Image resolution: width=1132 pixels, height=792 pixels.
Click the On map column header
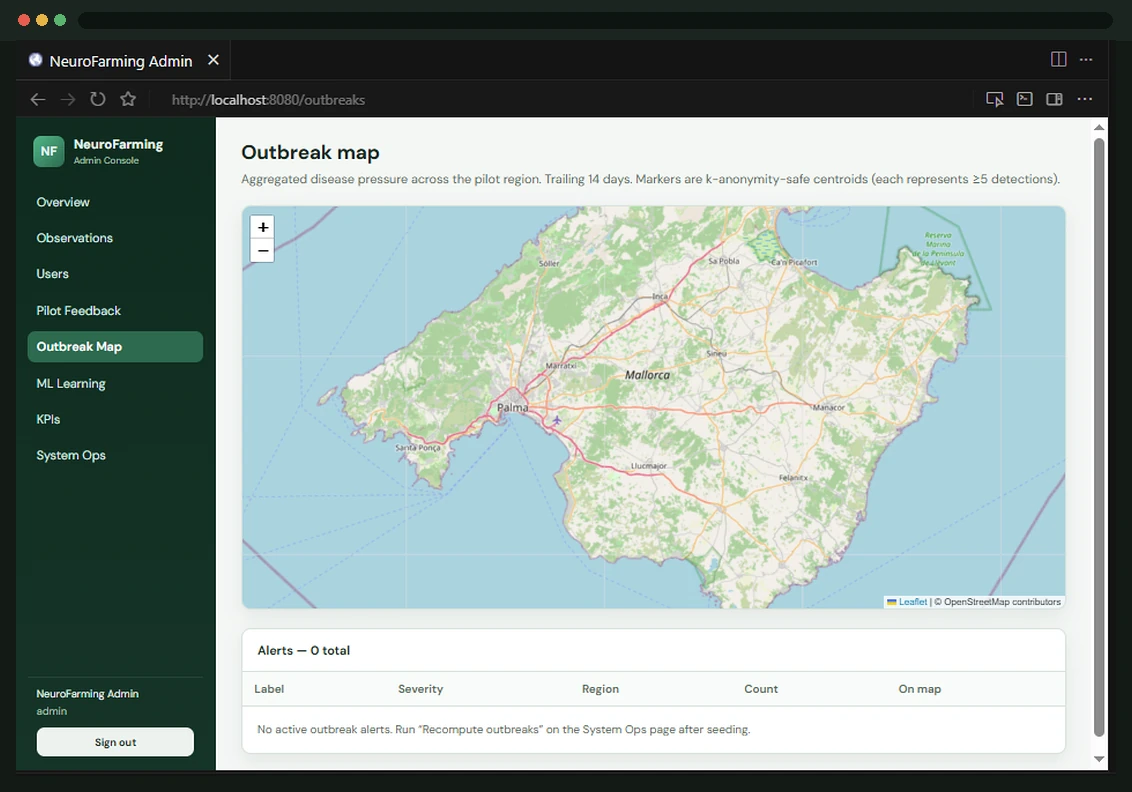[919, 689]
